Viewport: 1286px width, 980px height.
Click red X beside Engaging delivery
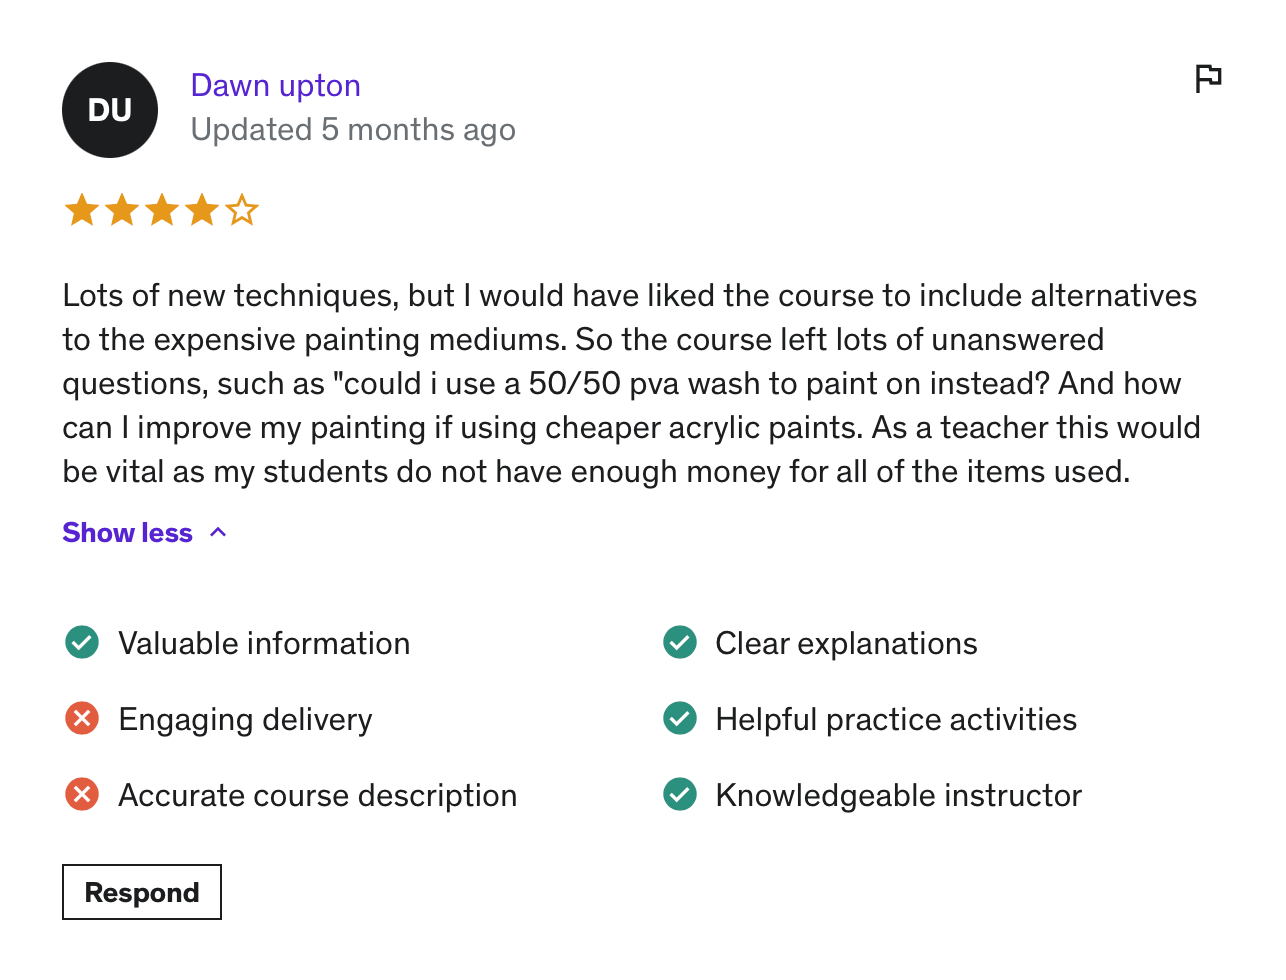[x=82, y=718]
